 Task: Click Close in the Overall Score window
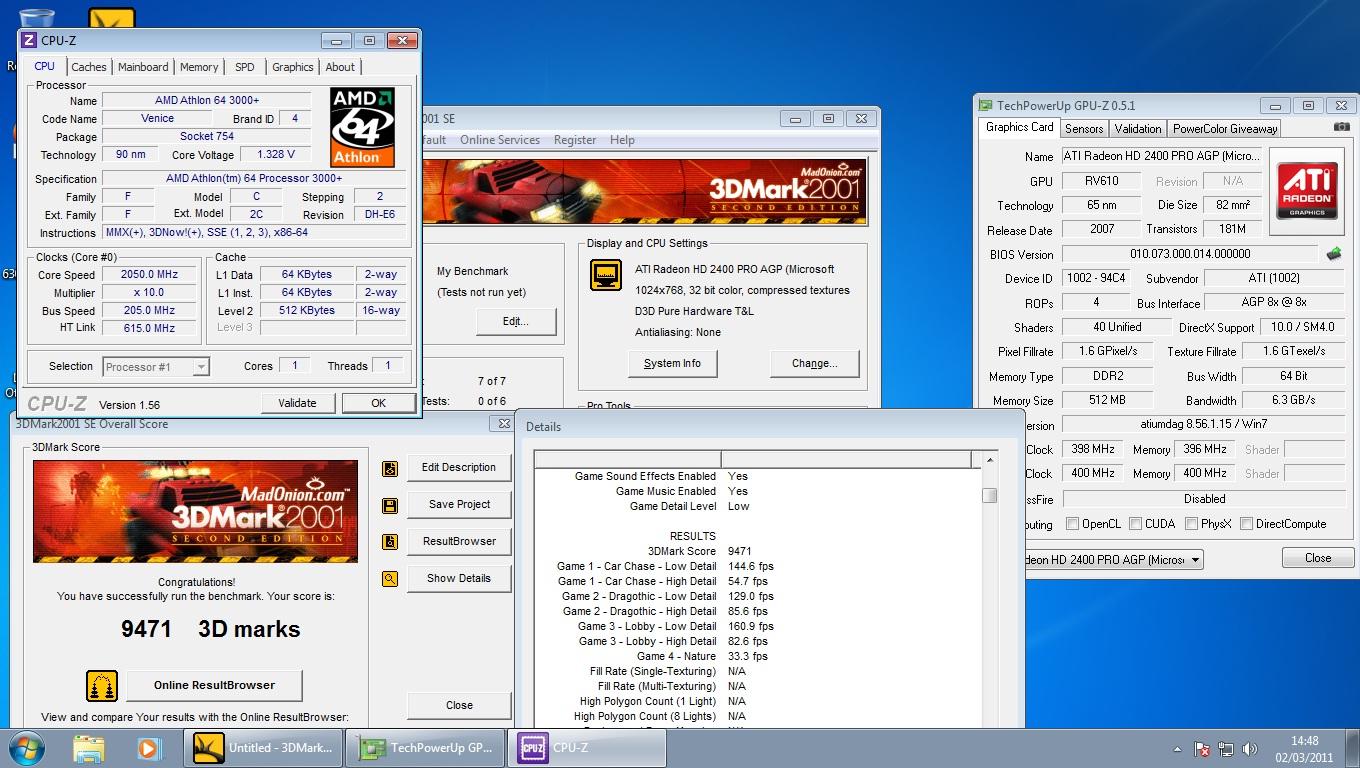(x=459, y=705)
